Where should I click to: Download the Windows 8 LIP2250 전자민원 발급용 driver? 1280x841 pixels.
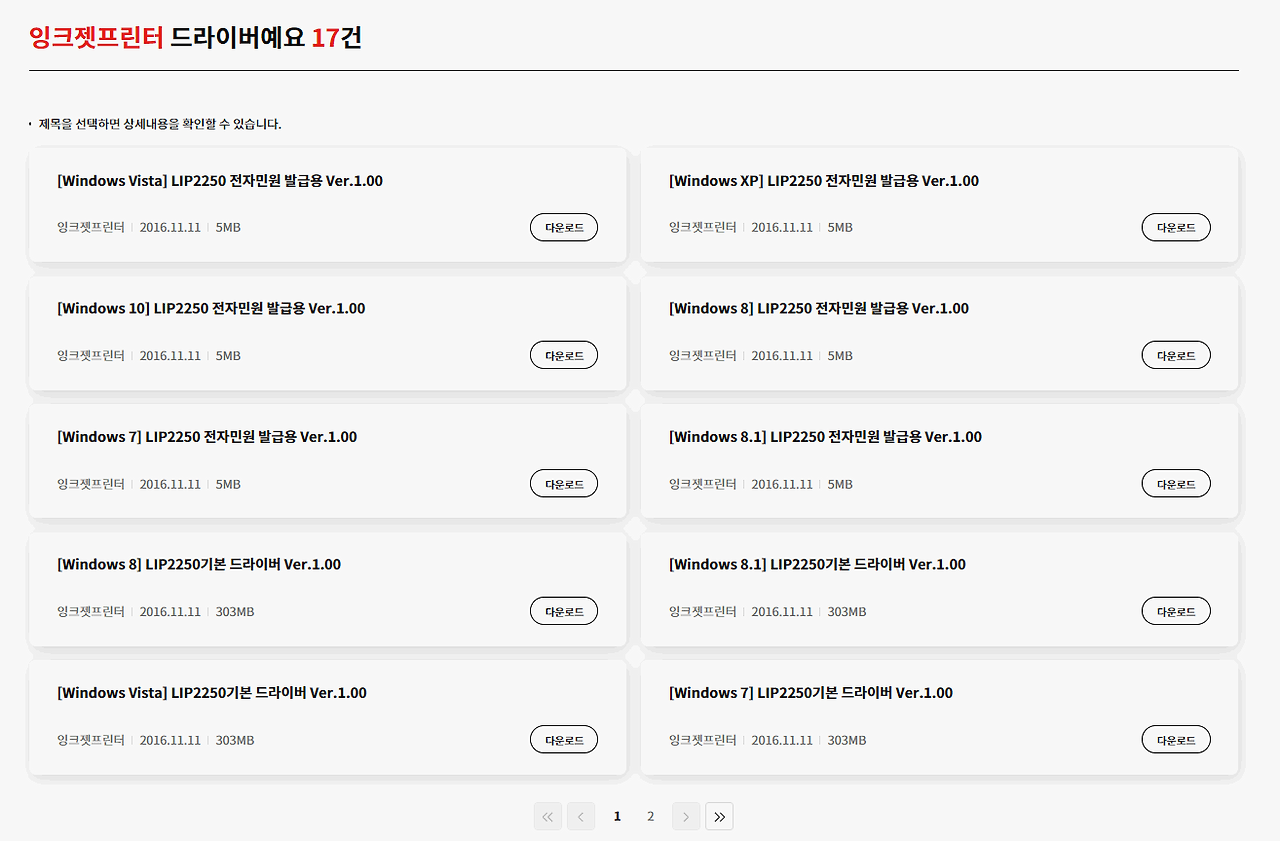pos(1176,354)
